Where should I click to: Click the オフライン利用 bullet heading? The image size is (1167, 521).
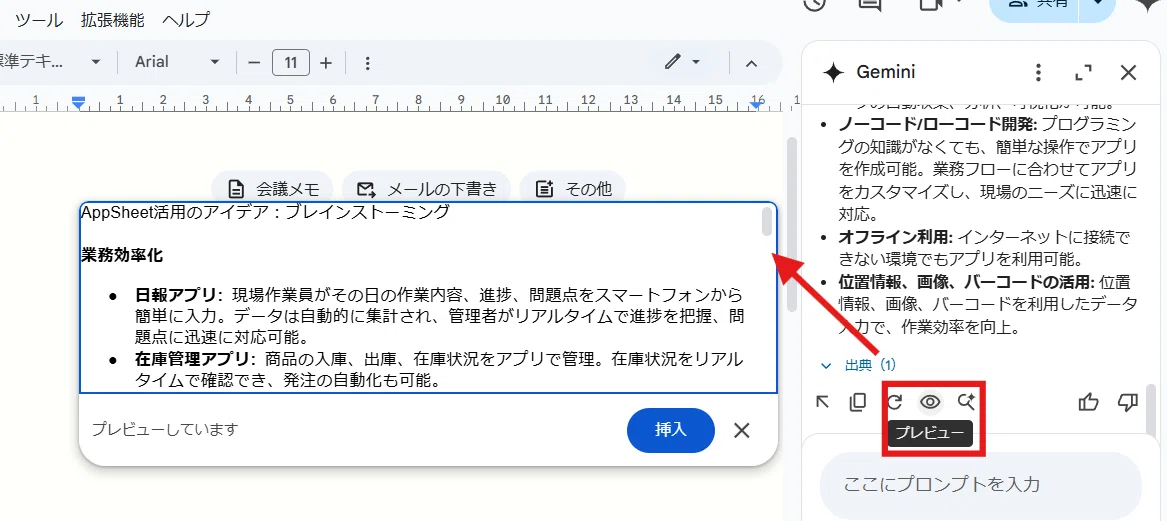pos(895,238)
